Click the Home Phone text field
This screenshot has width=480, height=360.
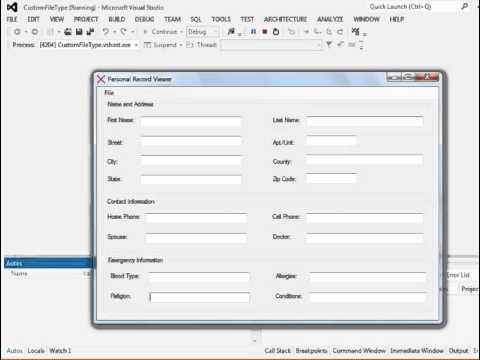coord(196,218)
